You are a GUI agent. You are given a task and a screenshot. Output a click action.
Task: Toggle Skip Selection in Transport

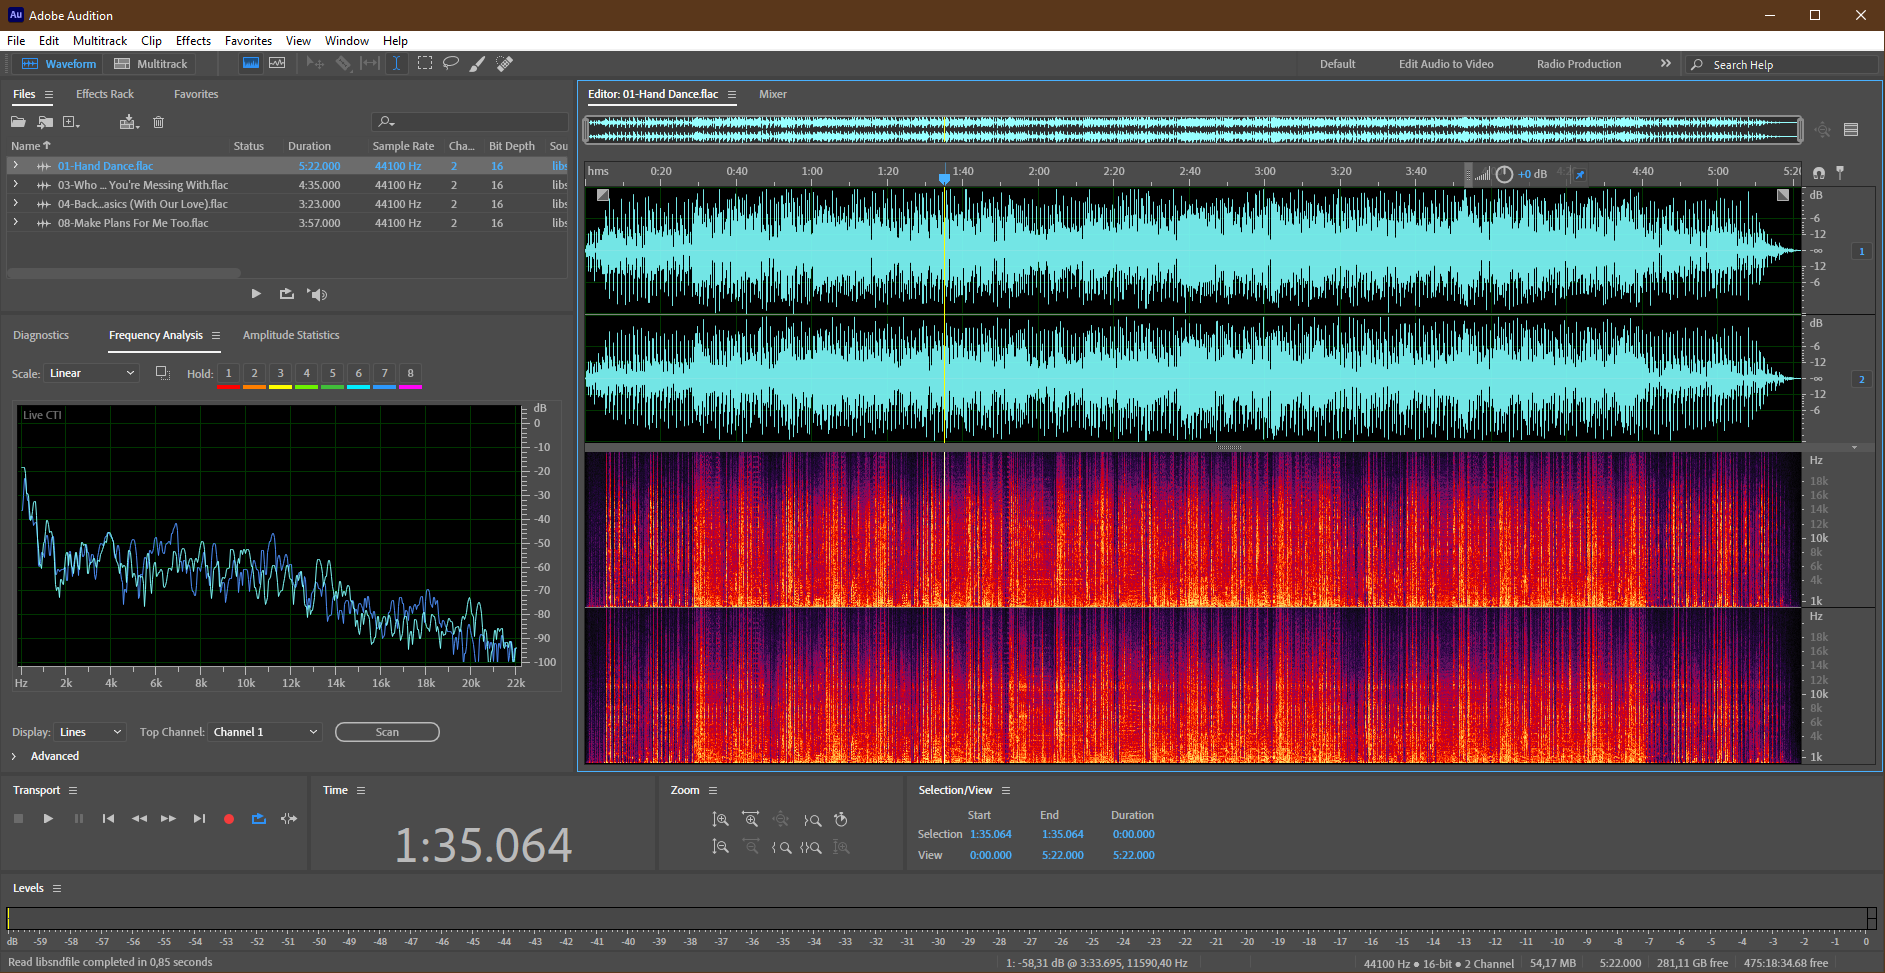(289, 818)
